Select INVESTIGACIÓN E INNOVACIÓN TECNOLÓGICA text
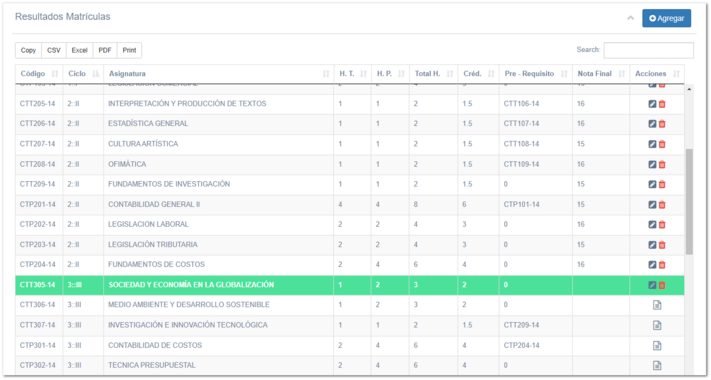 [188, 325]
